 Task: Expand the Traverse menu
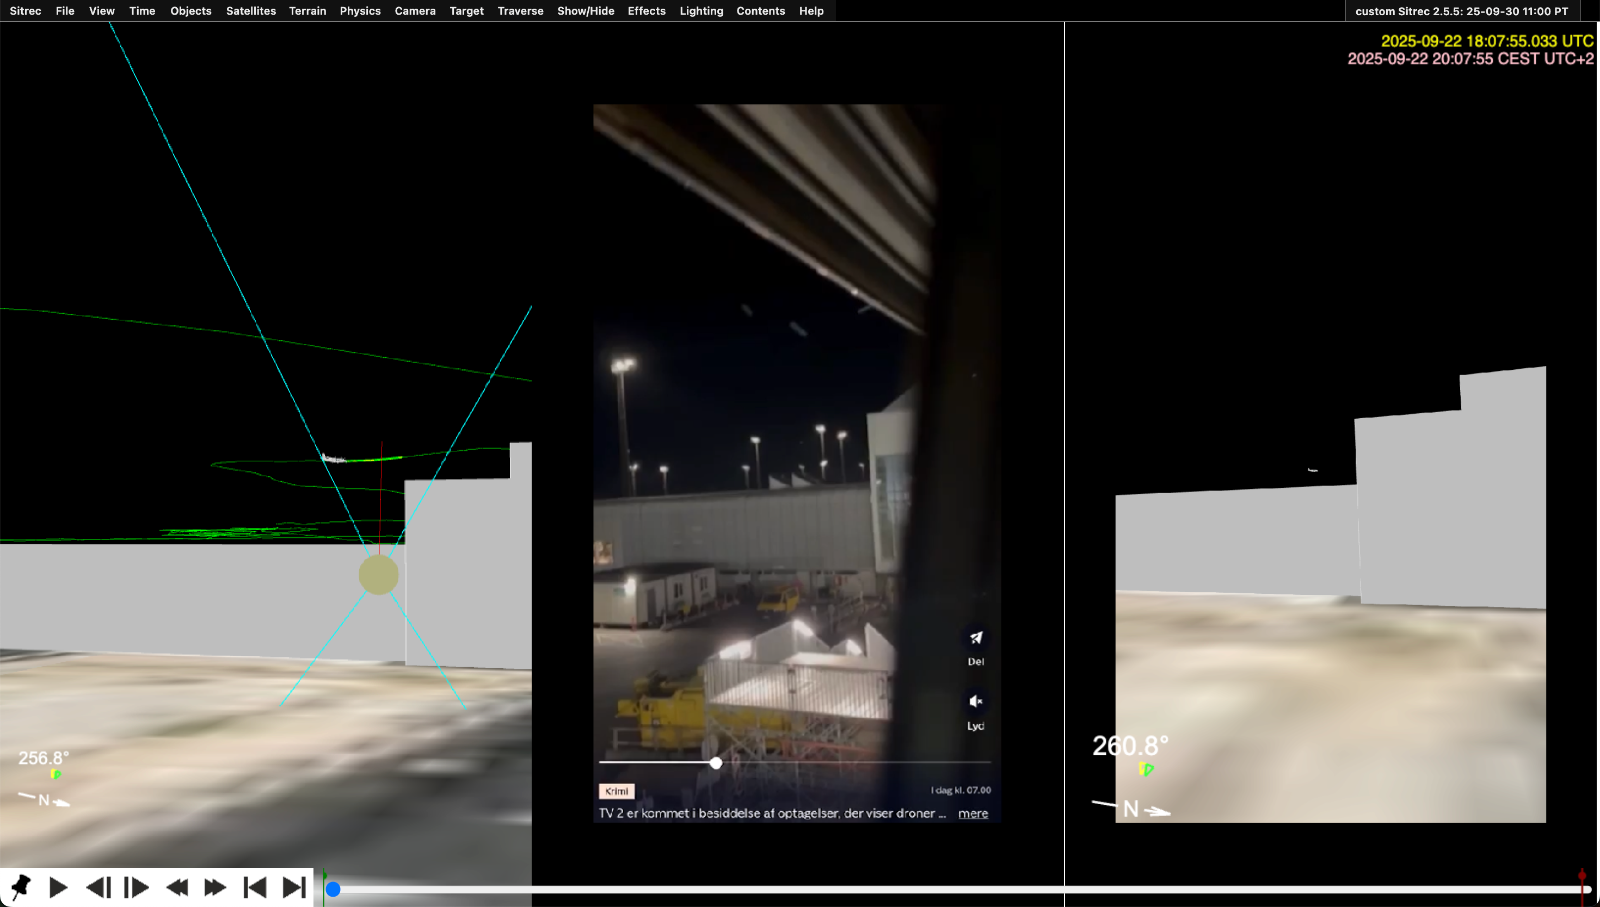(x=520, y=11)
